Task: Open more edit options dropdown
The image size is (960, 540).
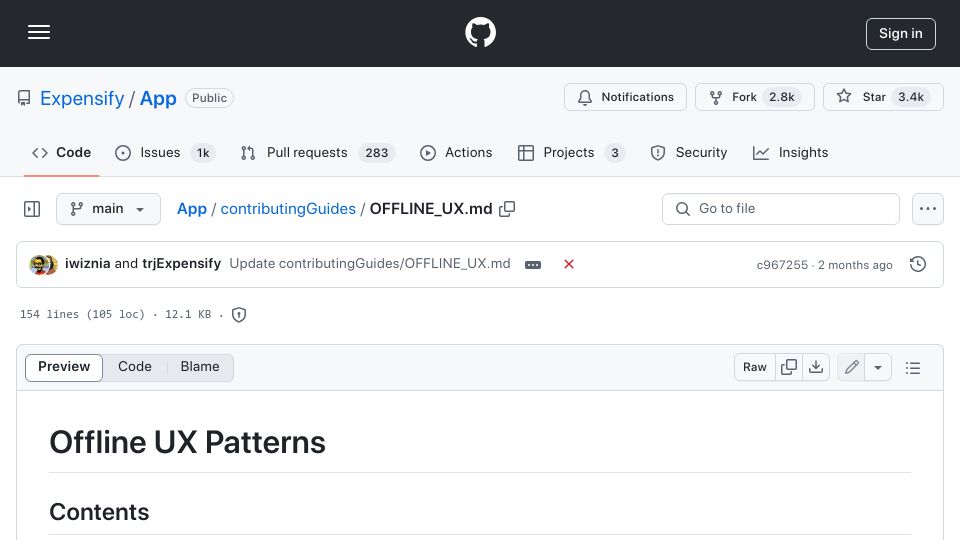Action: click(878, 367)
